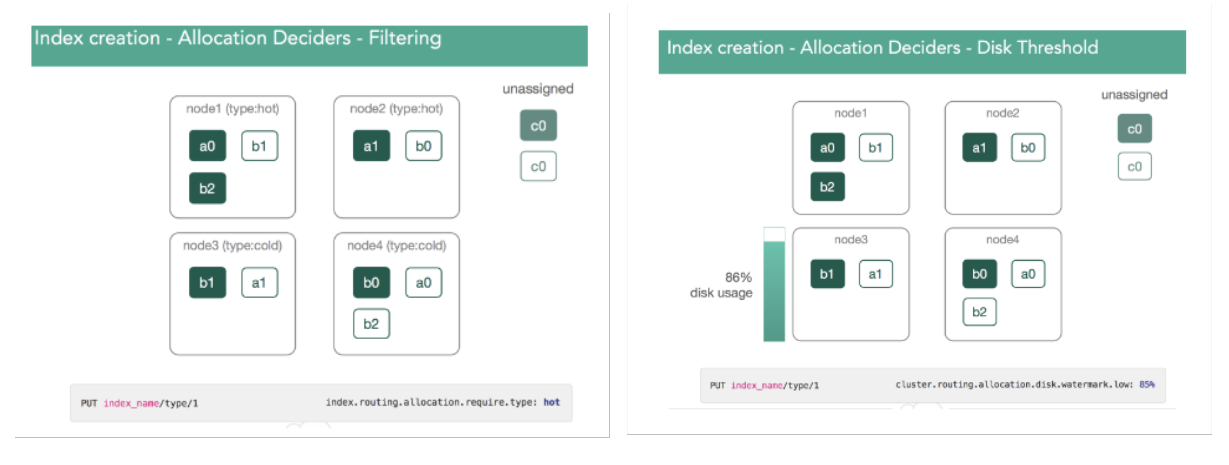Click the 'unassigned' label on Filtering slide
Viewport: 1229px width, 465px height.
pos(538,89)
